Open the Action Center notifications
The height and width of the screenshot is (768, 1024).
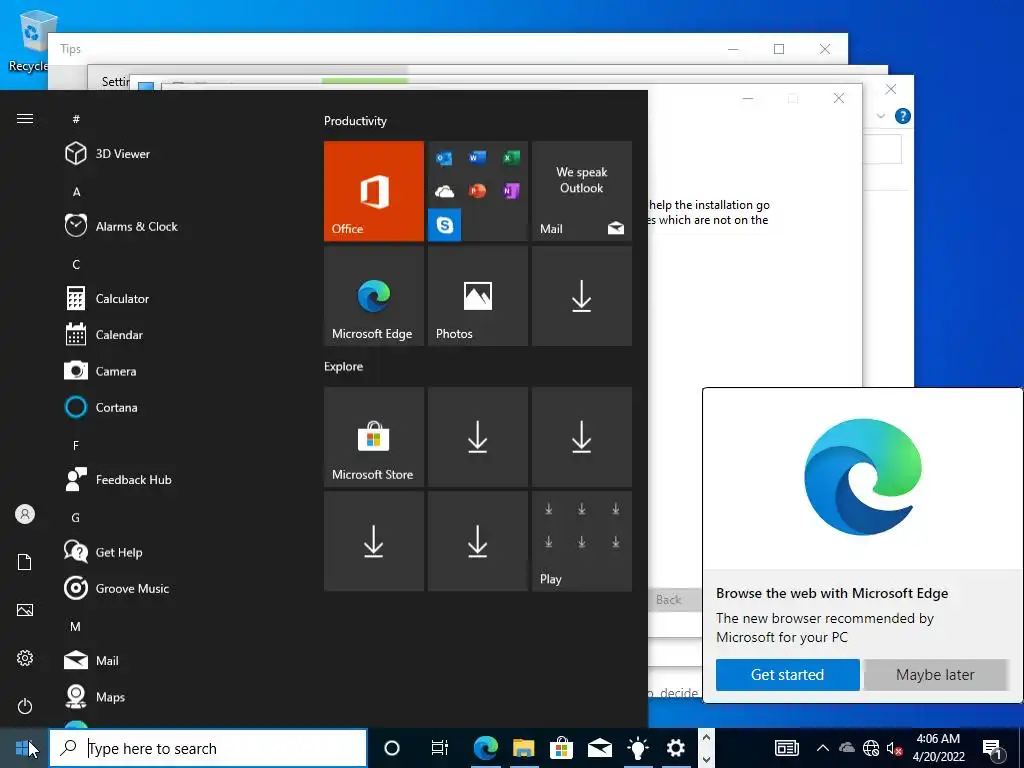pyautogui.click(x=993, y=748)
